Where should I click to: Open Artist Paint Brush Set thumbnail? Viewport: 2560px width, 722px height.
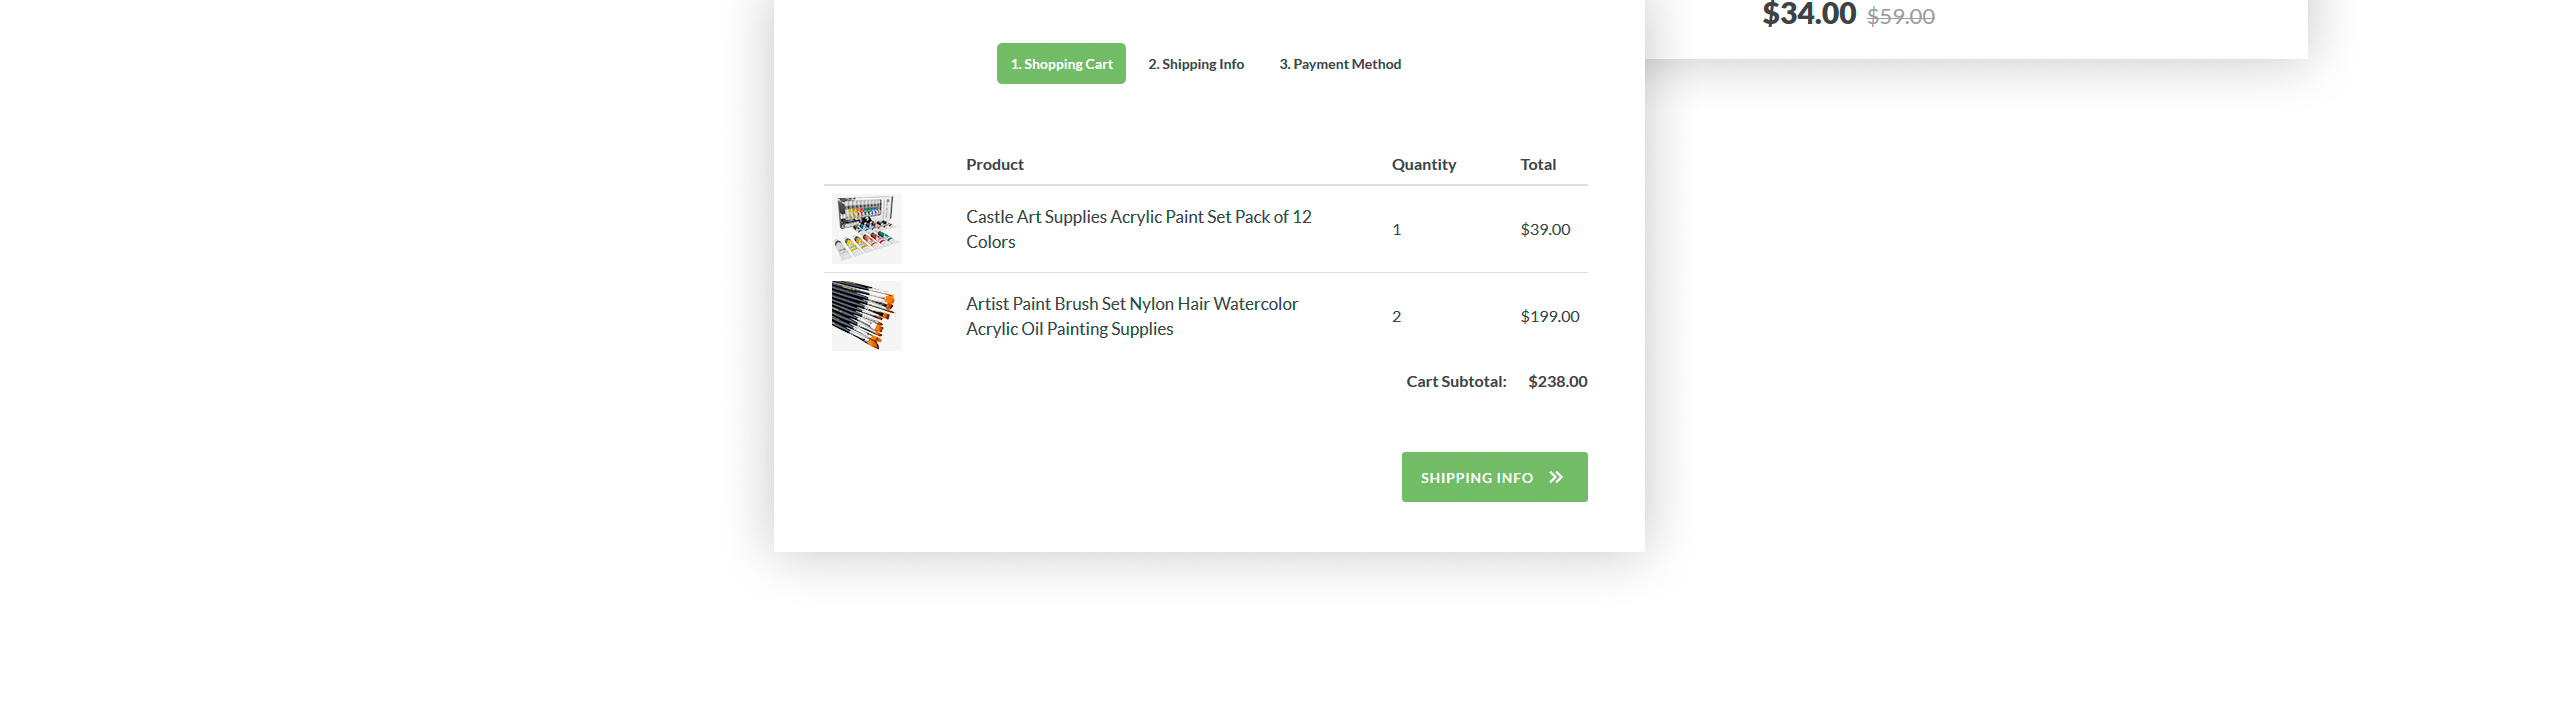pos(867,316)
